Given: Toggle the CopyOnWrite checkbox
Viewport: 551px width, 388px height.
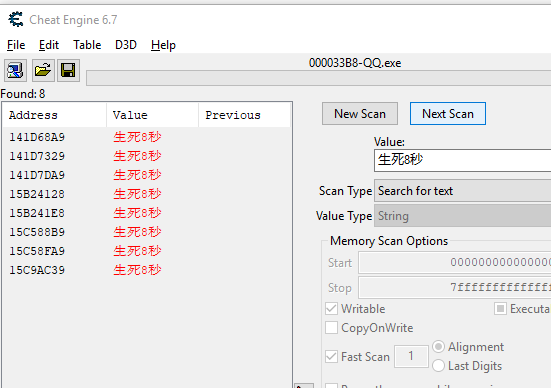Looking at the screenshot, I should pyautogui.click(x=331, y=328).
